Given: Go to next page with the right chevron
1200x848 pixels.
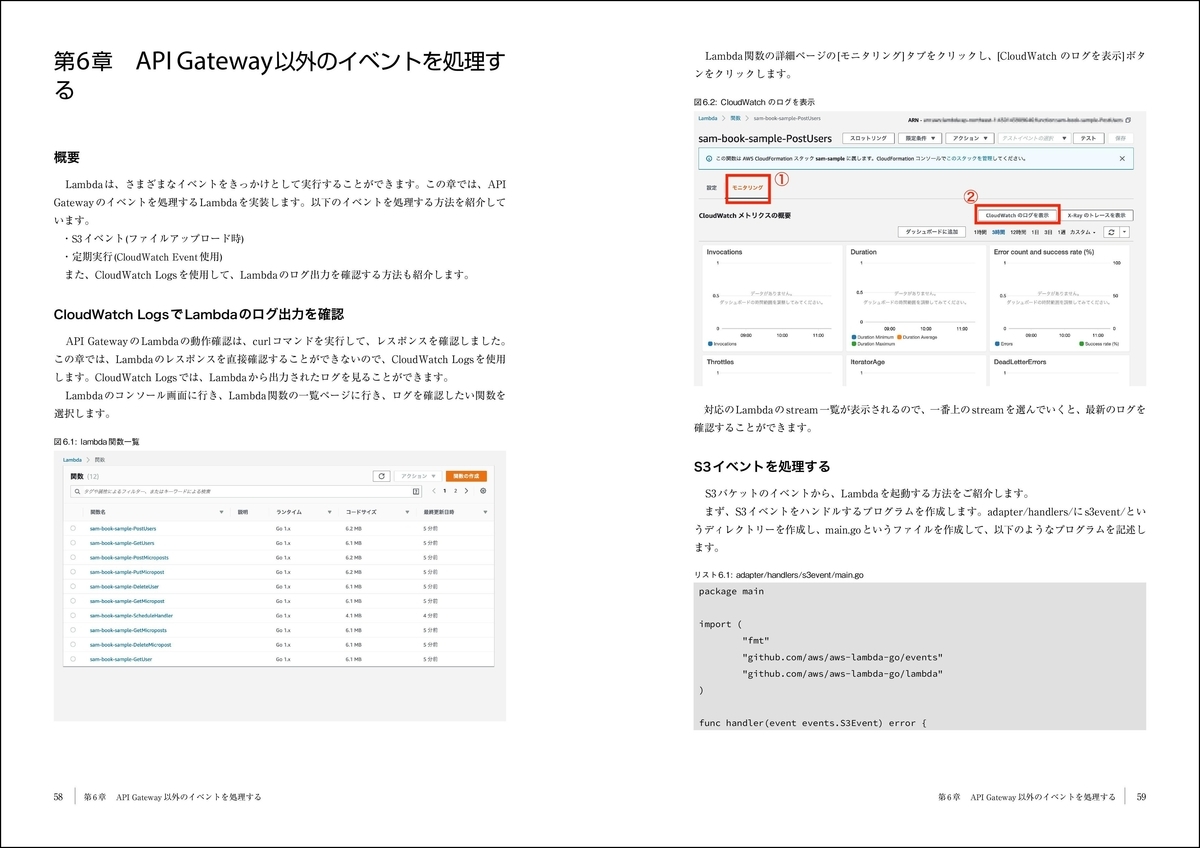Looking at the screenshot, I should pos(467,491).
